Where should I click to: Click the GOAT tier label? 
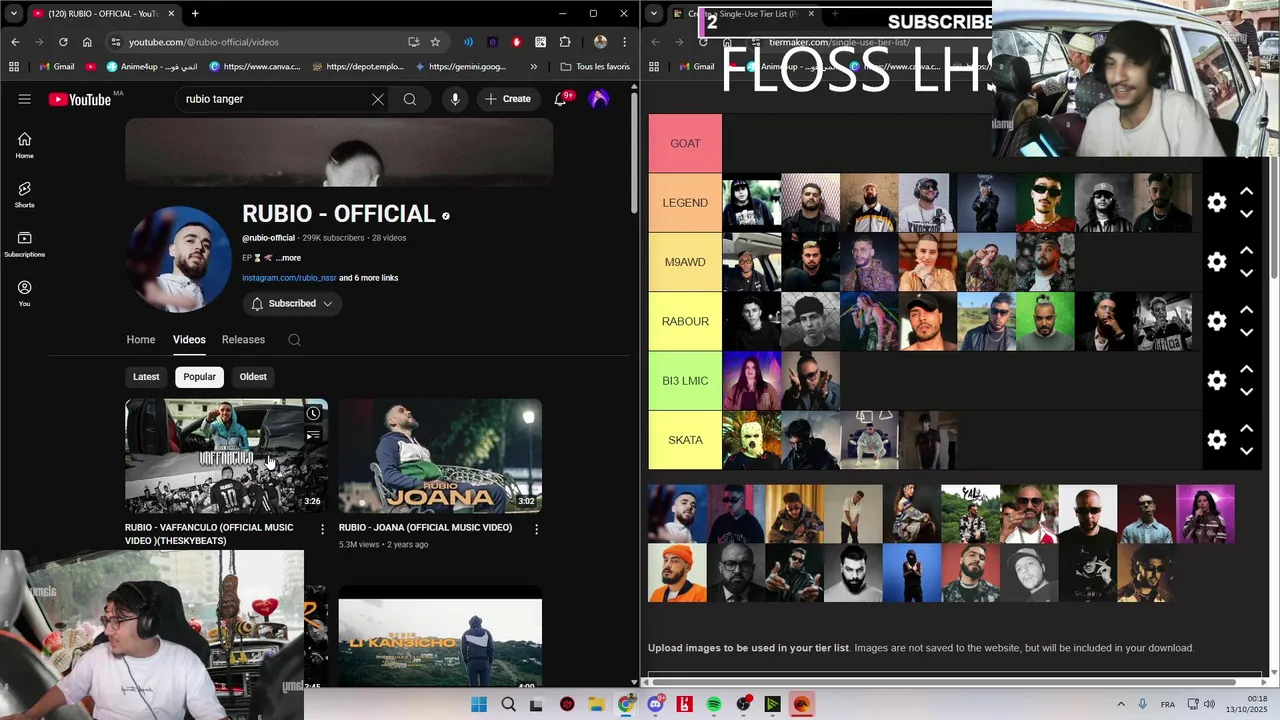click(x=685, y=144)
